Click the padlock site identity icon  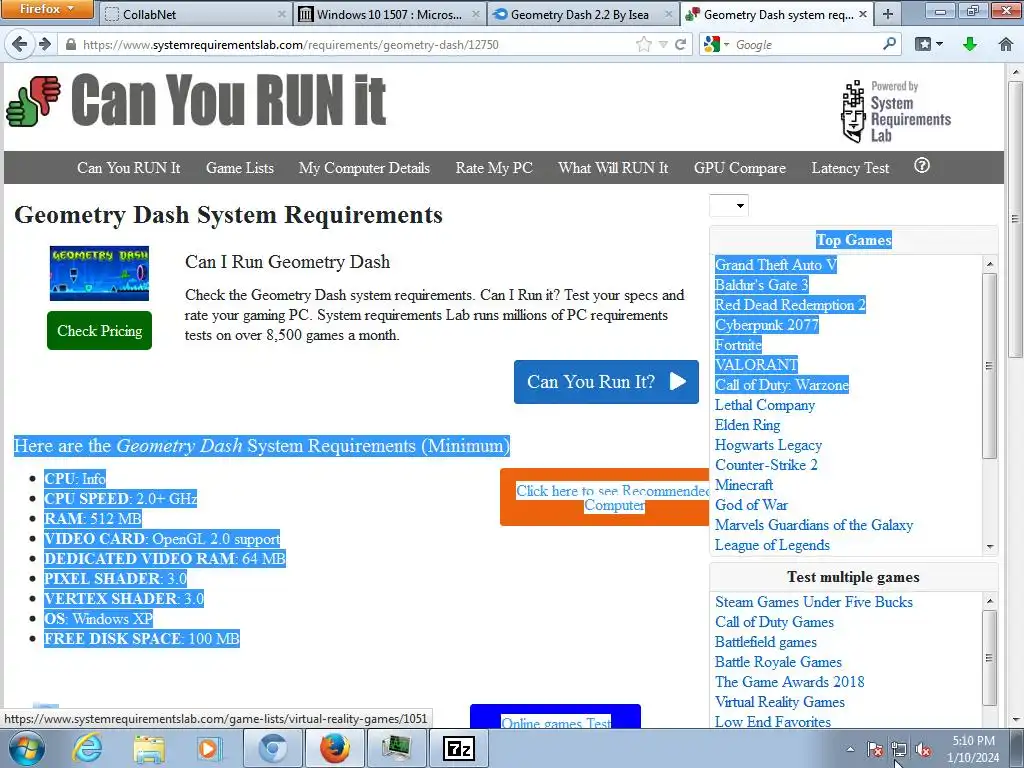pos(71,44)
